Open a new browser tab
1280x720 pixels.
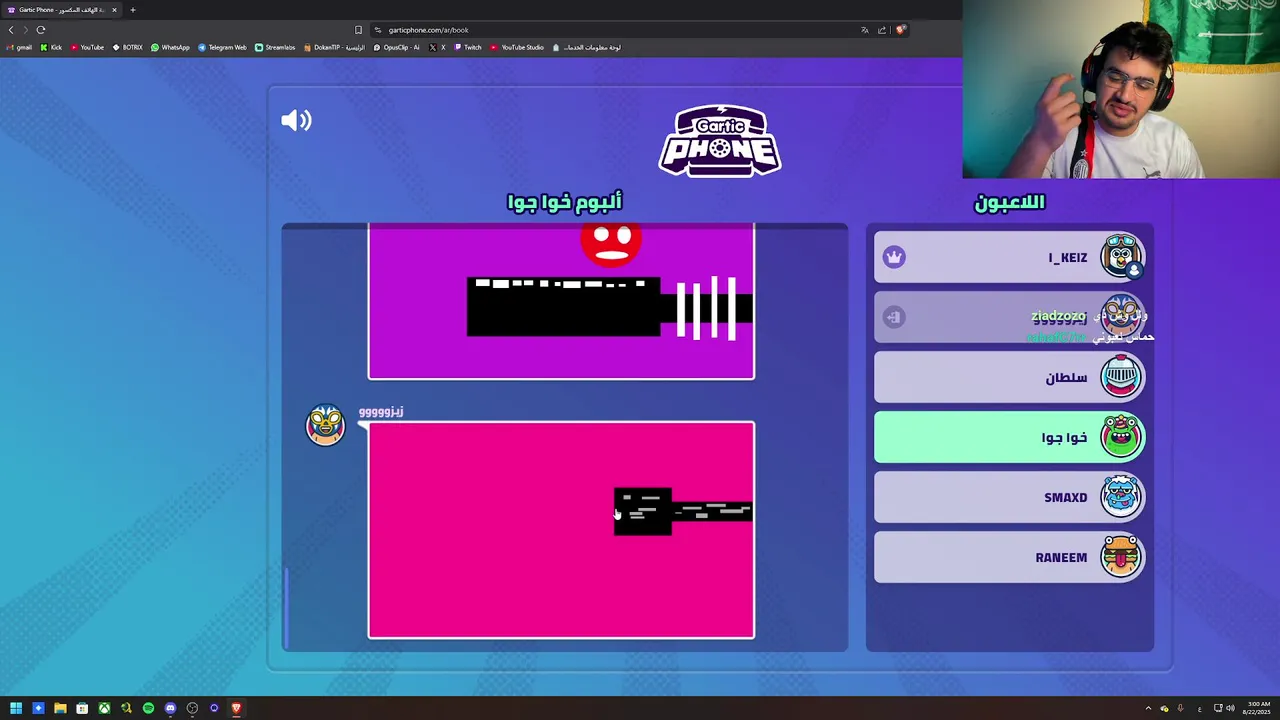(x=132, y=10)
